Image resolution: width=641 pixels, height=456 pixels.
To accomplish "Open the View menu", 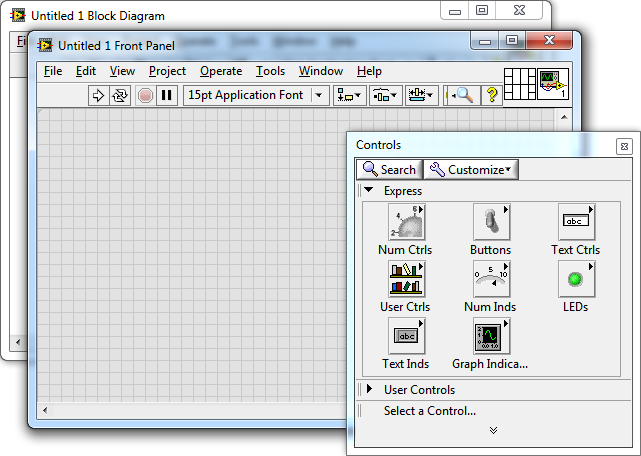I will click(122, 71).
